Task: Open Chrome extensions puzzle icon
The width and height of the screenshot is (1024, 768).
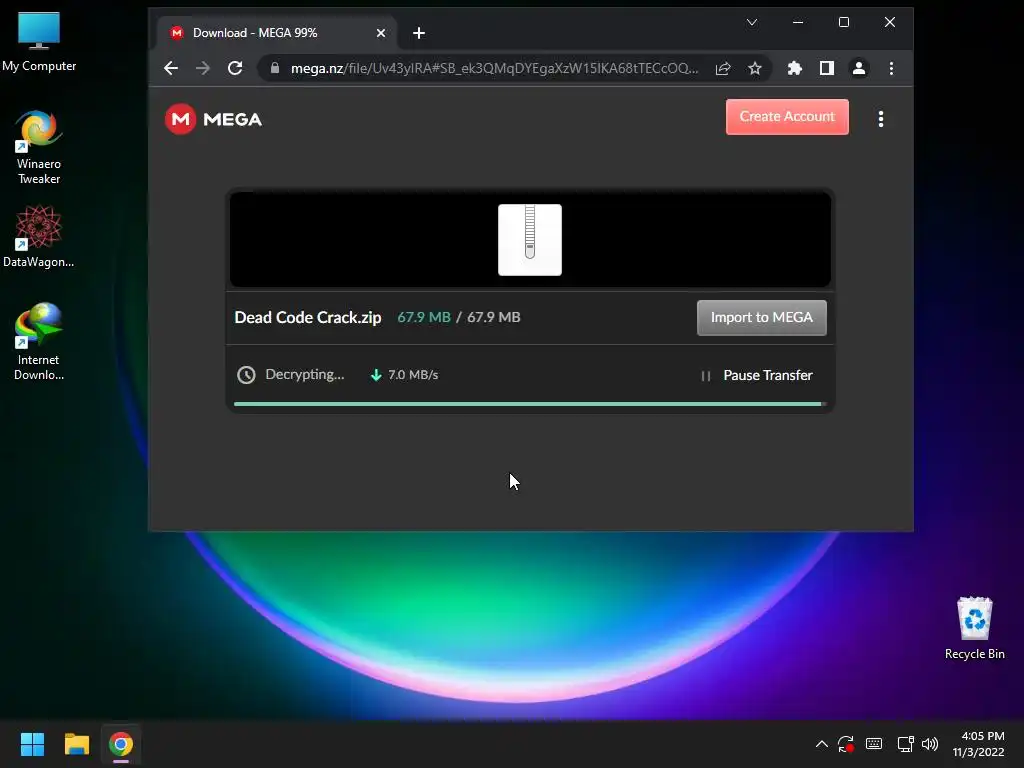Action: pyautogui.click(x=795, y=68)
